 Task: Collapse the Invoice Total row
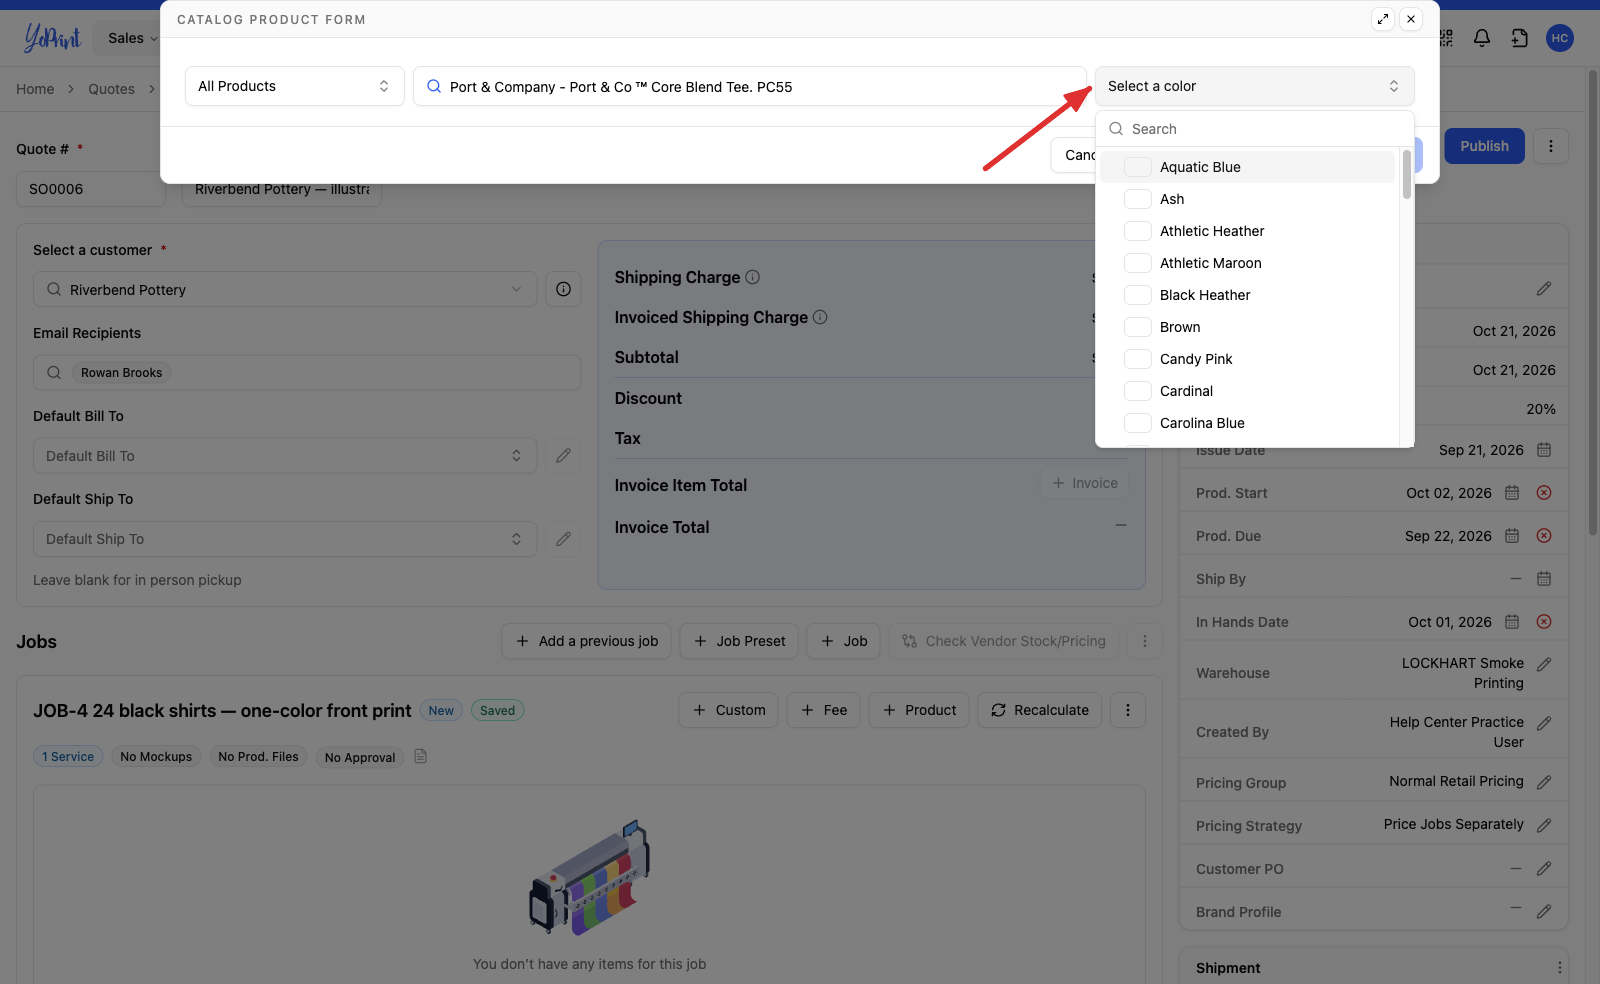(1121, 525)
